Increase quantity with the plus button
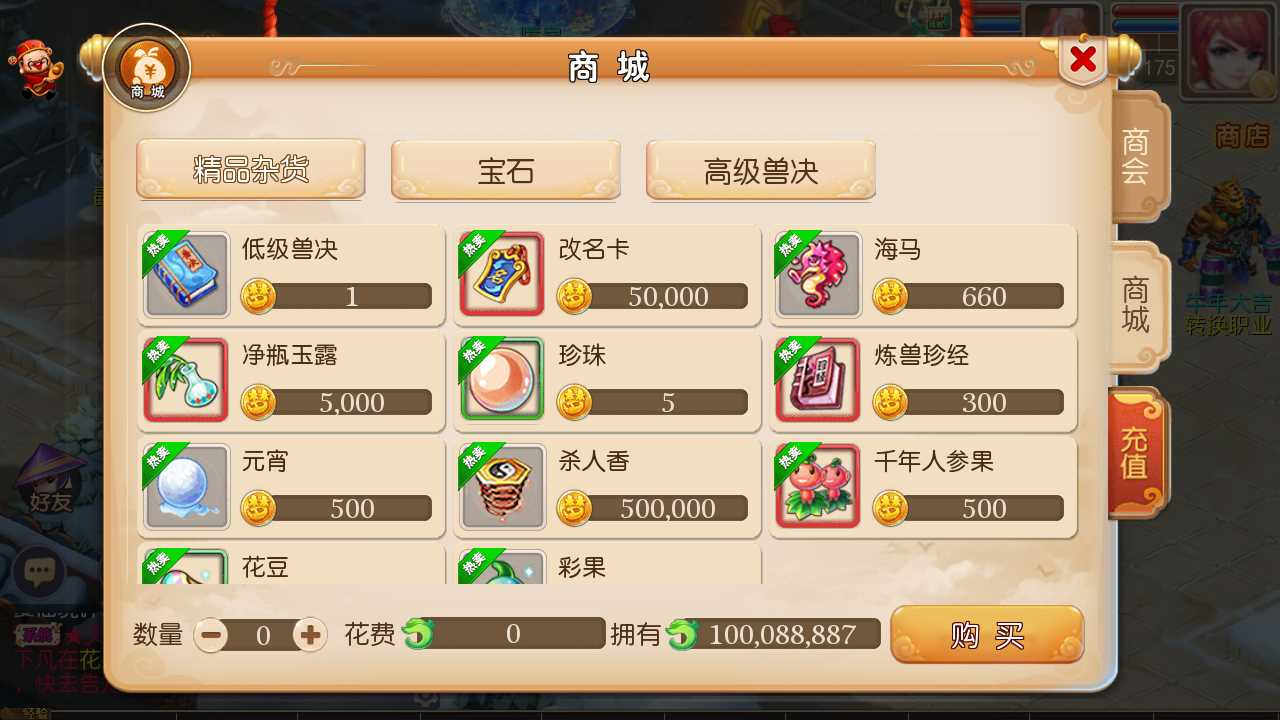Image resolution: width=1280 pixels, height=720 pixels. 310,635
